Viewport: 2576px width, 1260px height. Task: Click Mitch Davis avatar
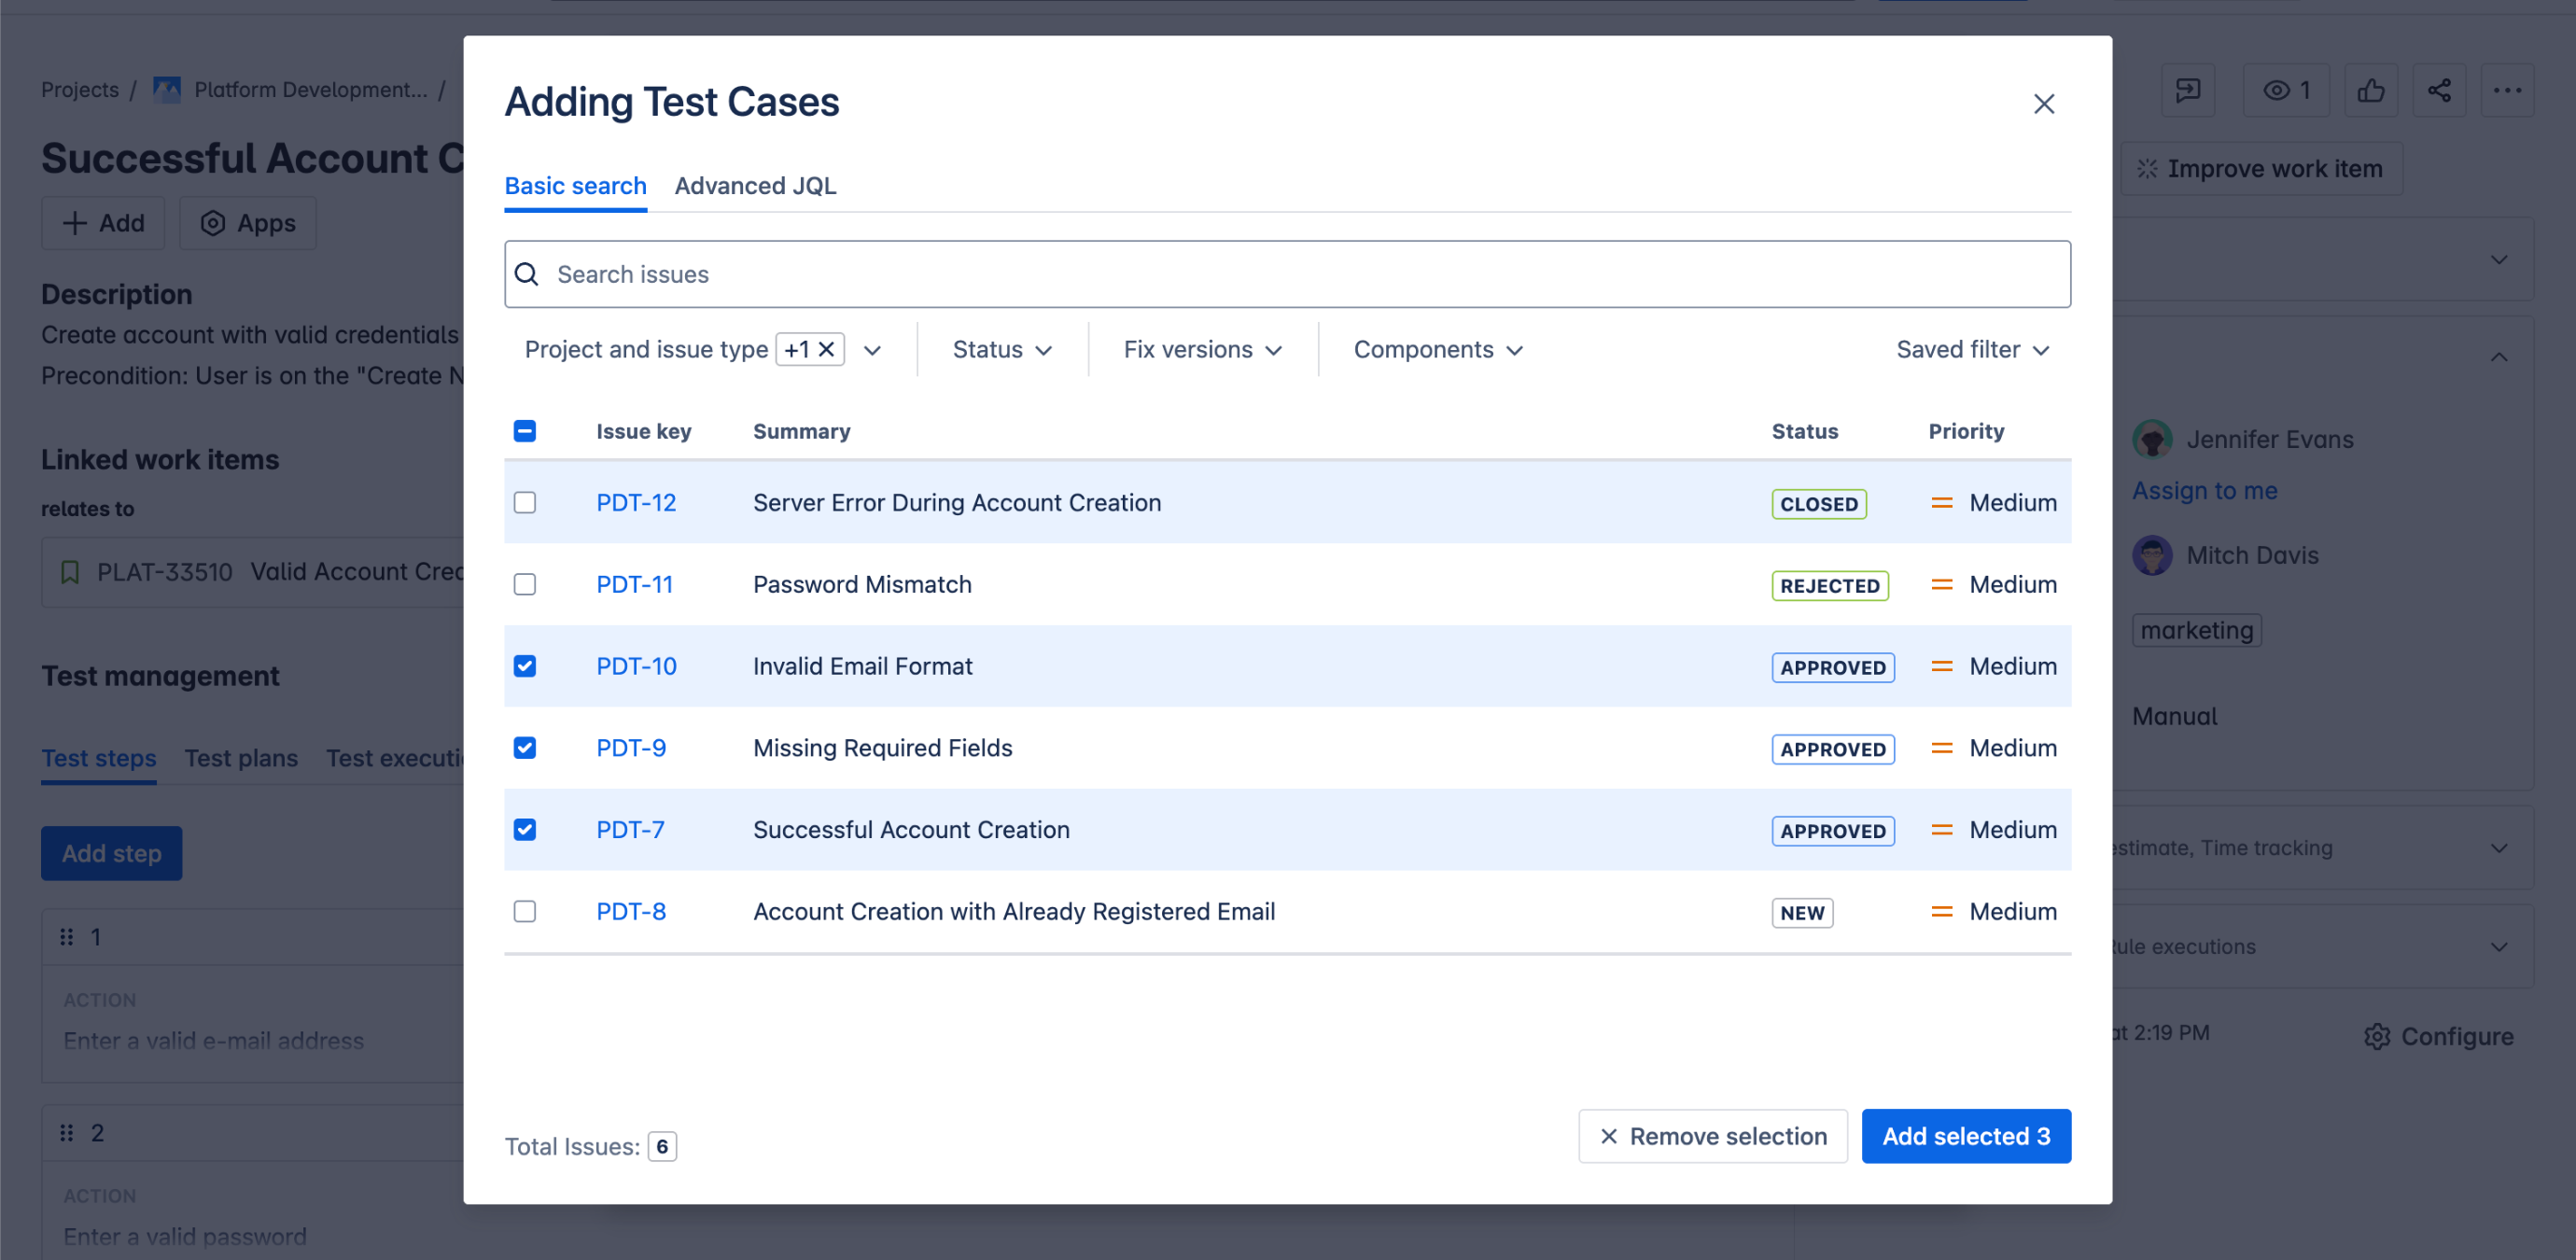tap(2151, 555)
